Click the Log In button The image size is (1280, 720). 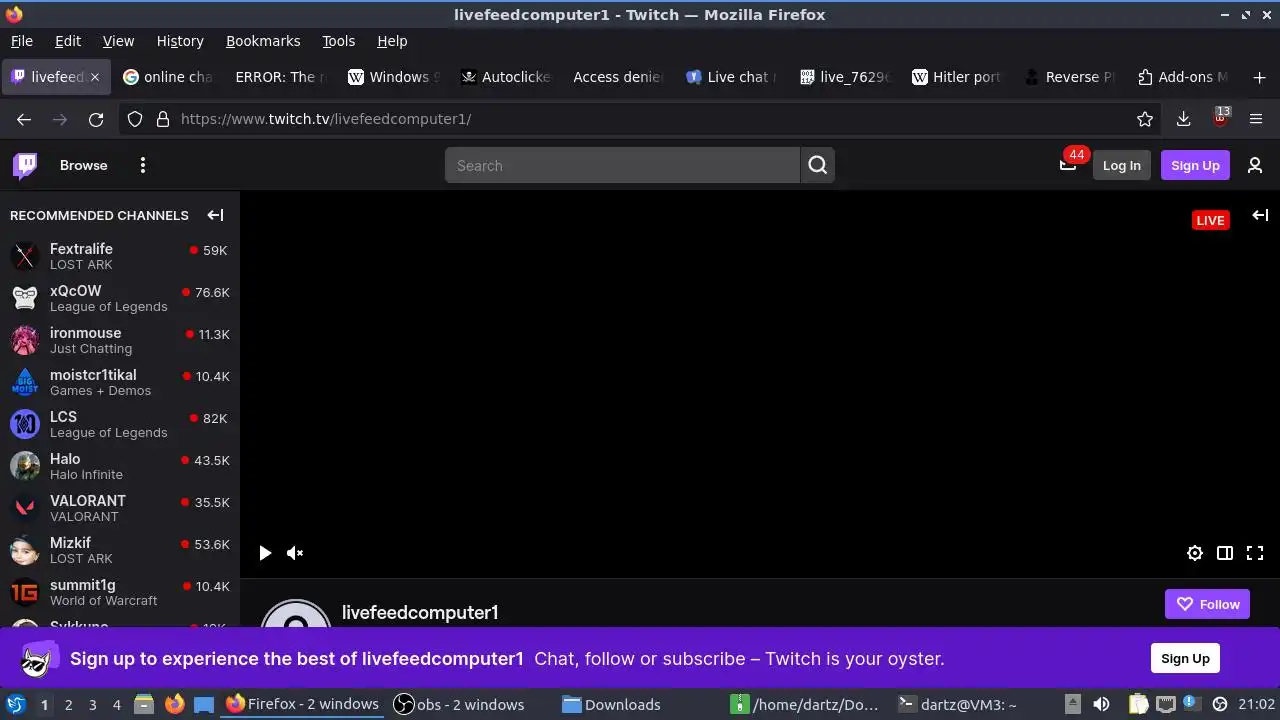1121,165
